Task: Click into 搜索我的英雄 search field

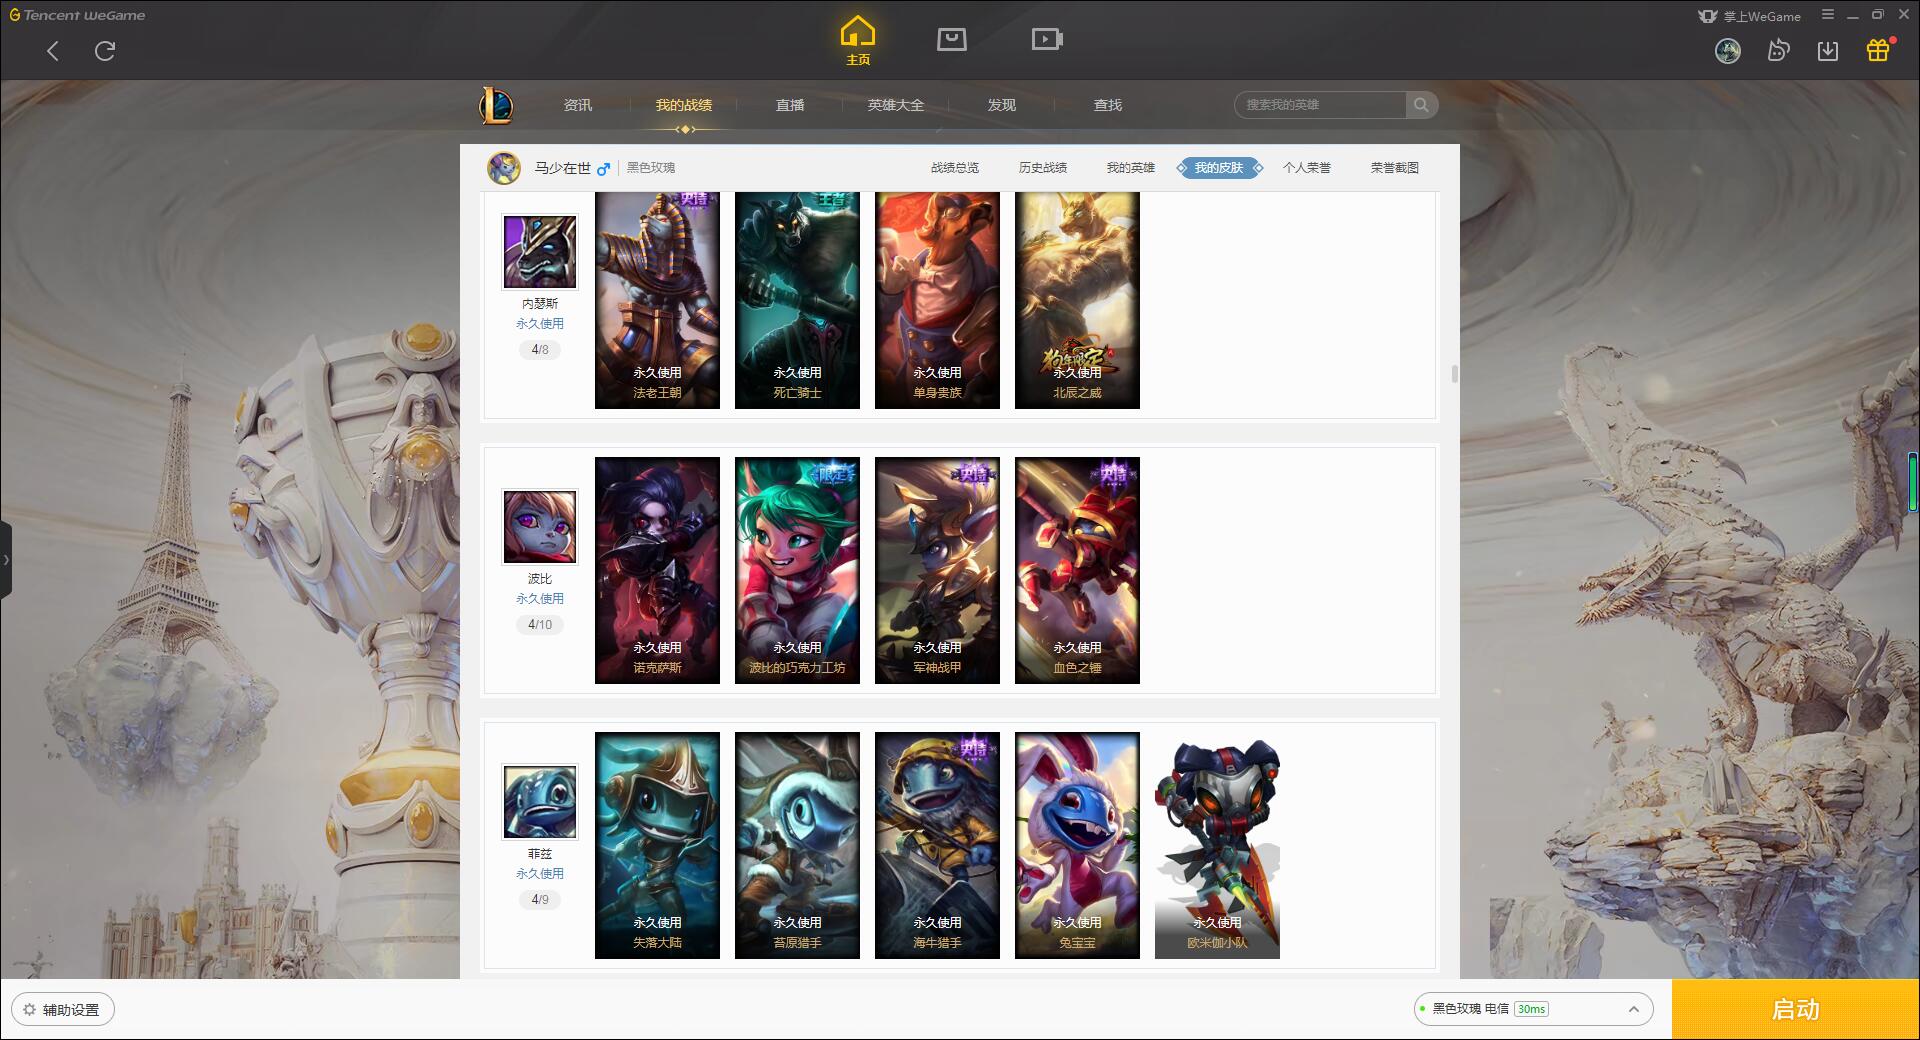Action: [x=1320, y=105]
